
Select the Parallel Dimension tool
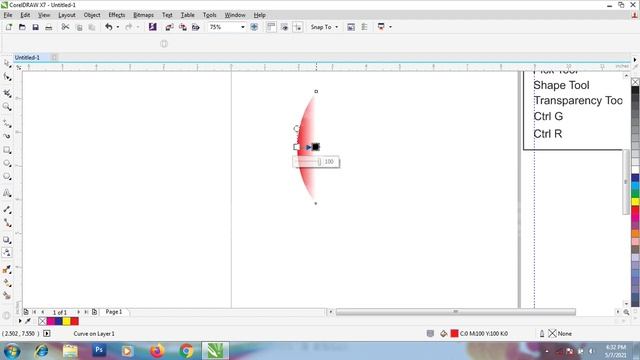(7, 209)
